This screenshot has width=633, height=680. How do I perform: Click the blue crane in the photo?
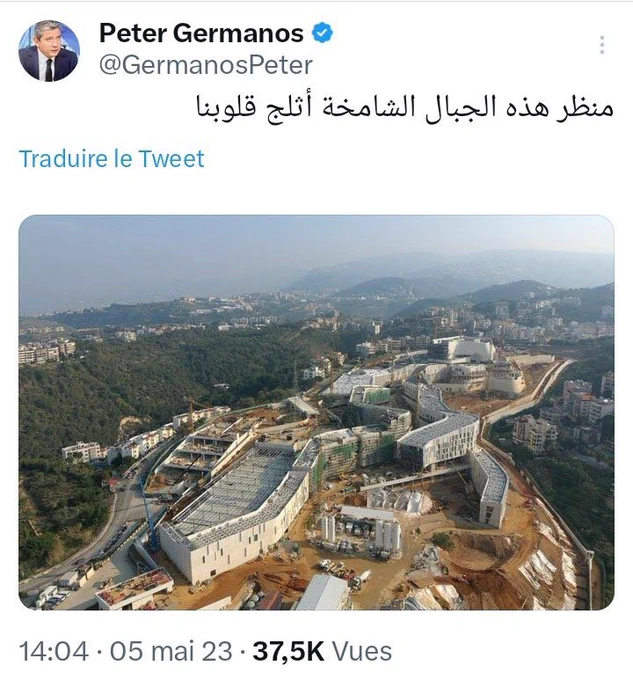pos(147,514)
